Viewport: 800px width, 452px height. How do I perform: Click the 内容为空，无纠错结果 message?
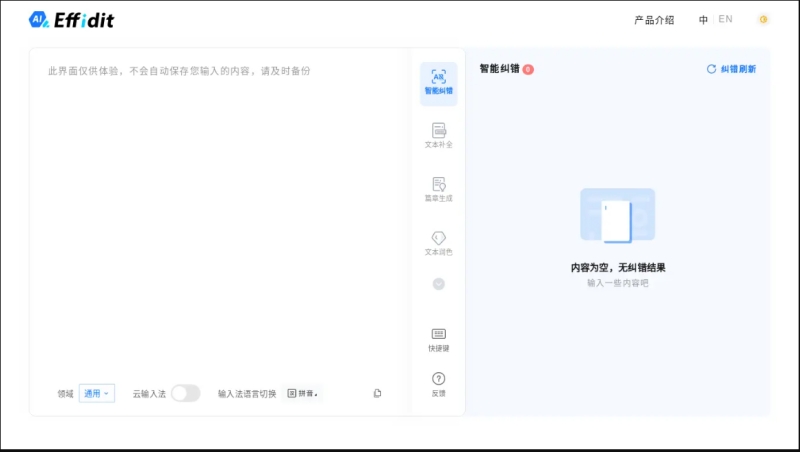point(618,267)
